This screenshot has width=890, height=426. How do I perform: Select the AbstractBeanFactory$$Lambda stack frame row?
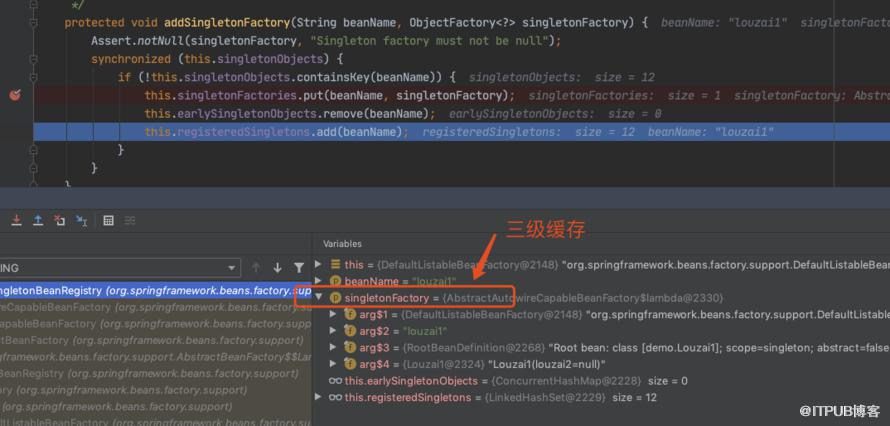coord(156,357)
